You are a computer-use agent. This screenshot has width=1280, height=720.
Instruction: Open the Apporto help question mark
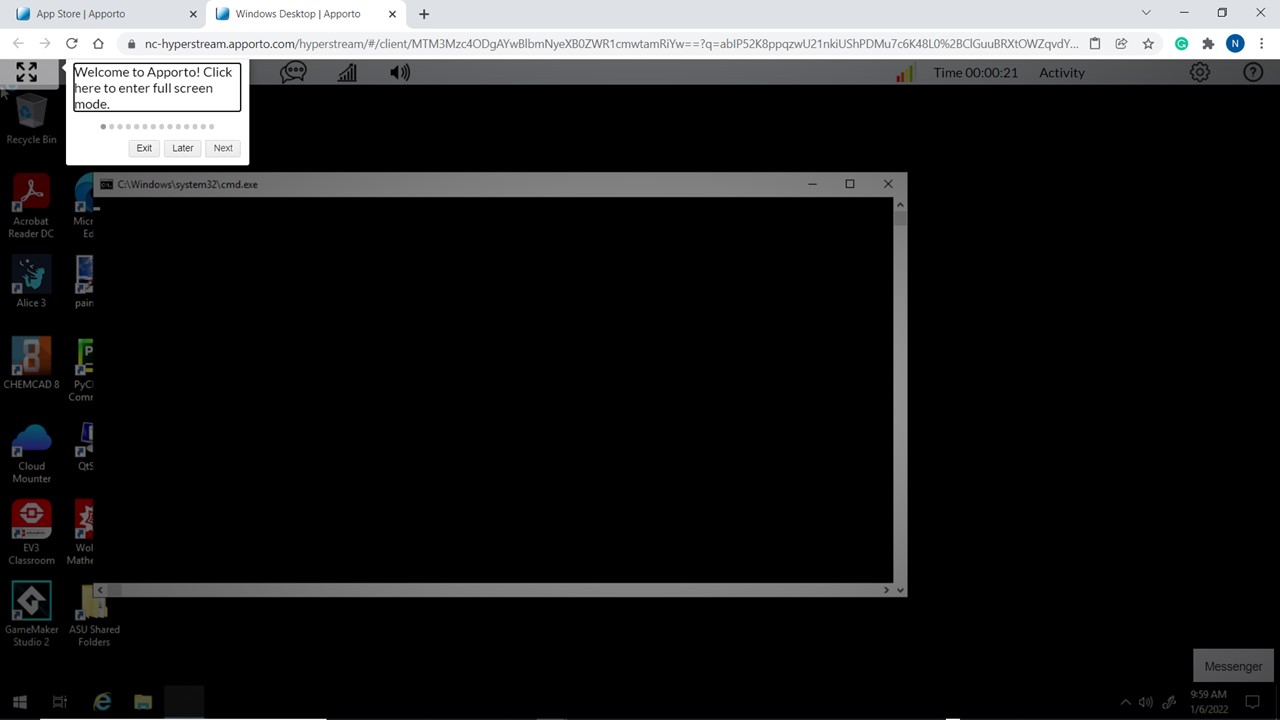coord(1252,72)
